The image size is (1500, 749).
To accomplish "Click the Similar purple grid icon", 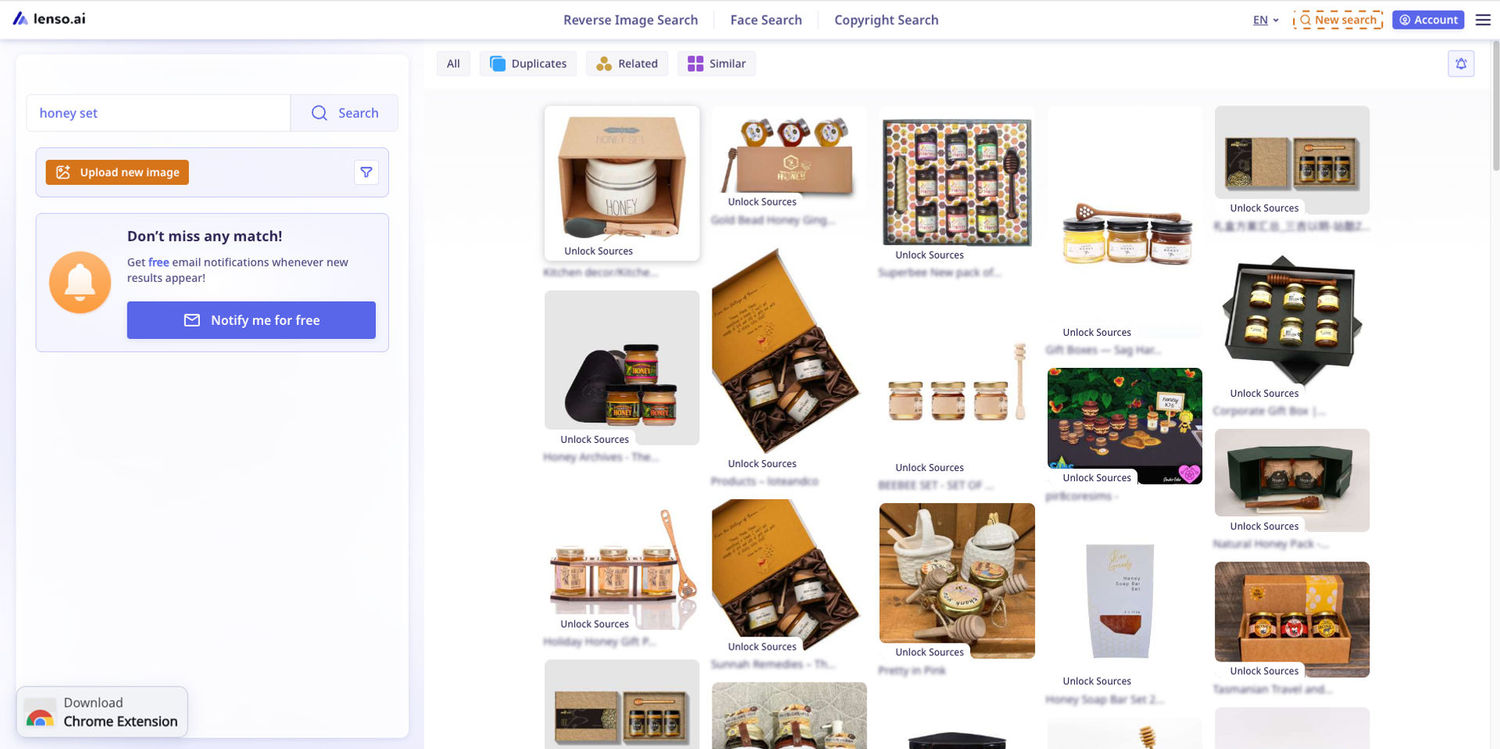I will point(695,62).
